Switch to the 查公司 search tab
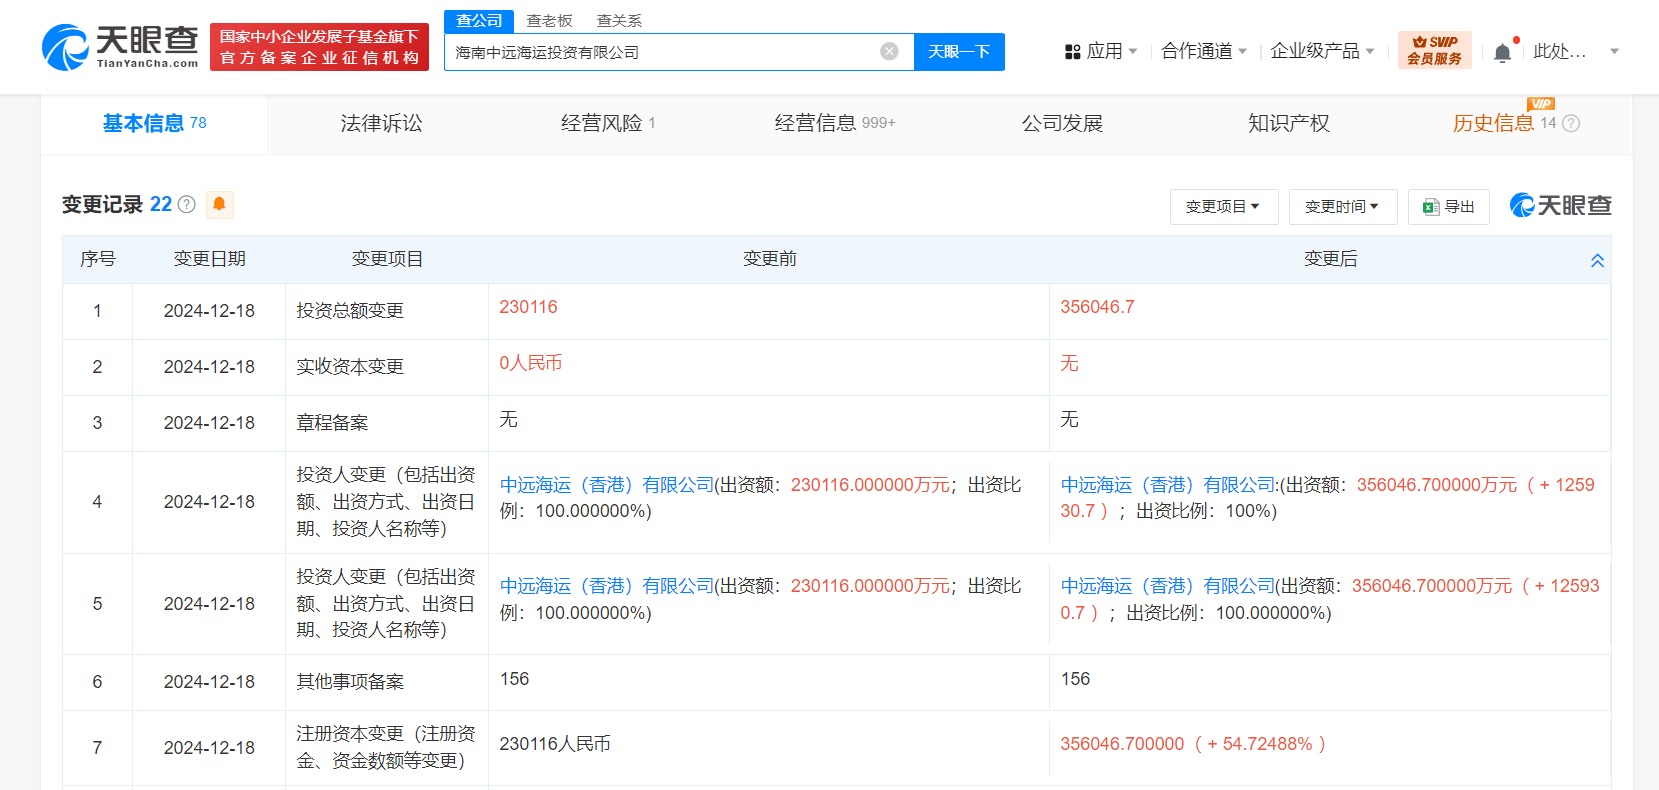This screenshot has width=1659, height=790. (x=479, y=21)
